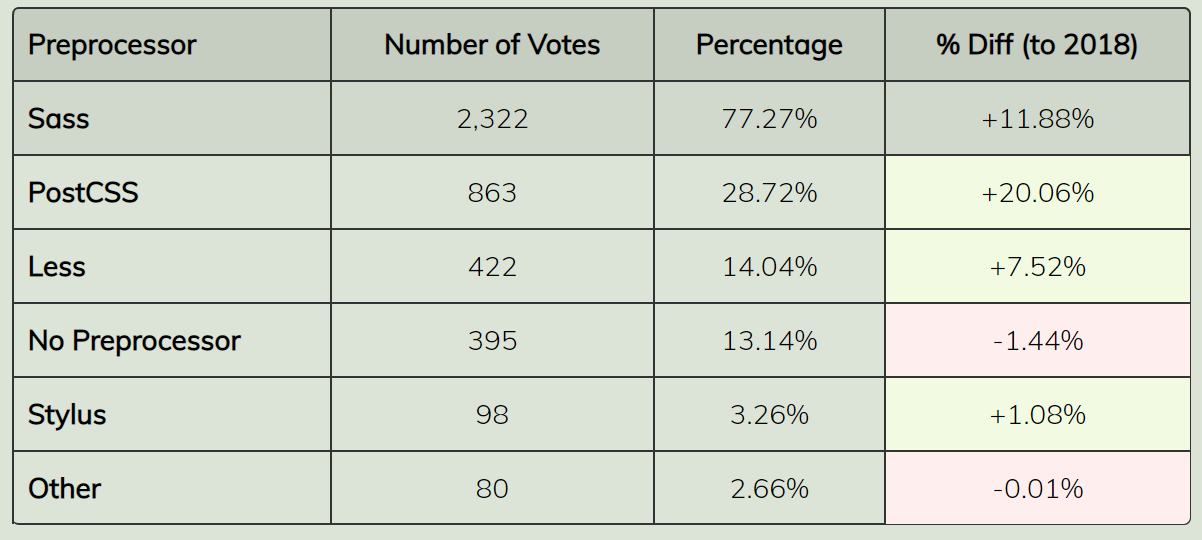Click the % Diff (to 2018) header
Viewport: 1202px width, 540px height.
1037,45
